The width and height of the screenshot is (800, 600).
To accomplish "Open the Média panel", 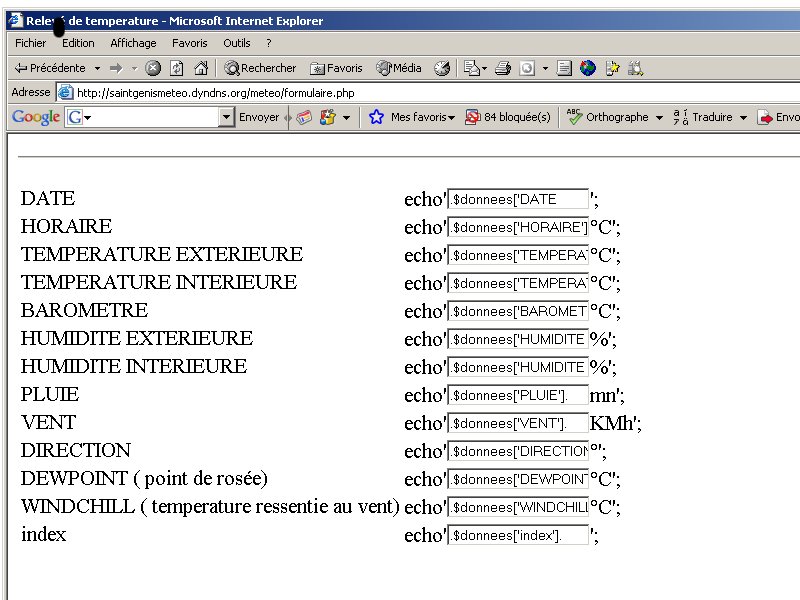I will 399,68.
